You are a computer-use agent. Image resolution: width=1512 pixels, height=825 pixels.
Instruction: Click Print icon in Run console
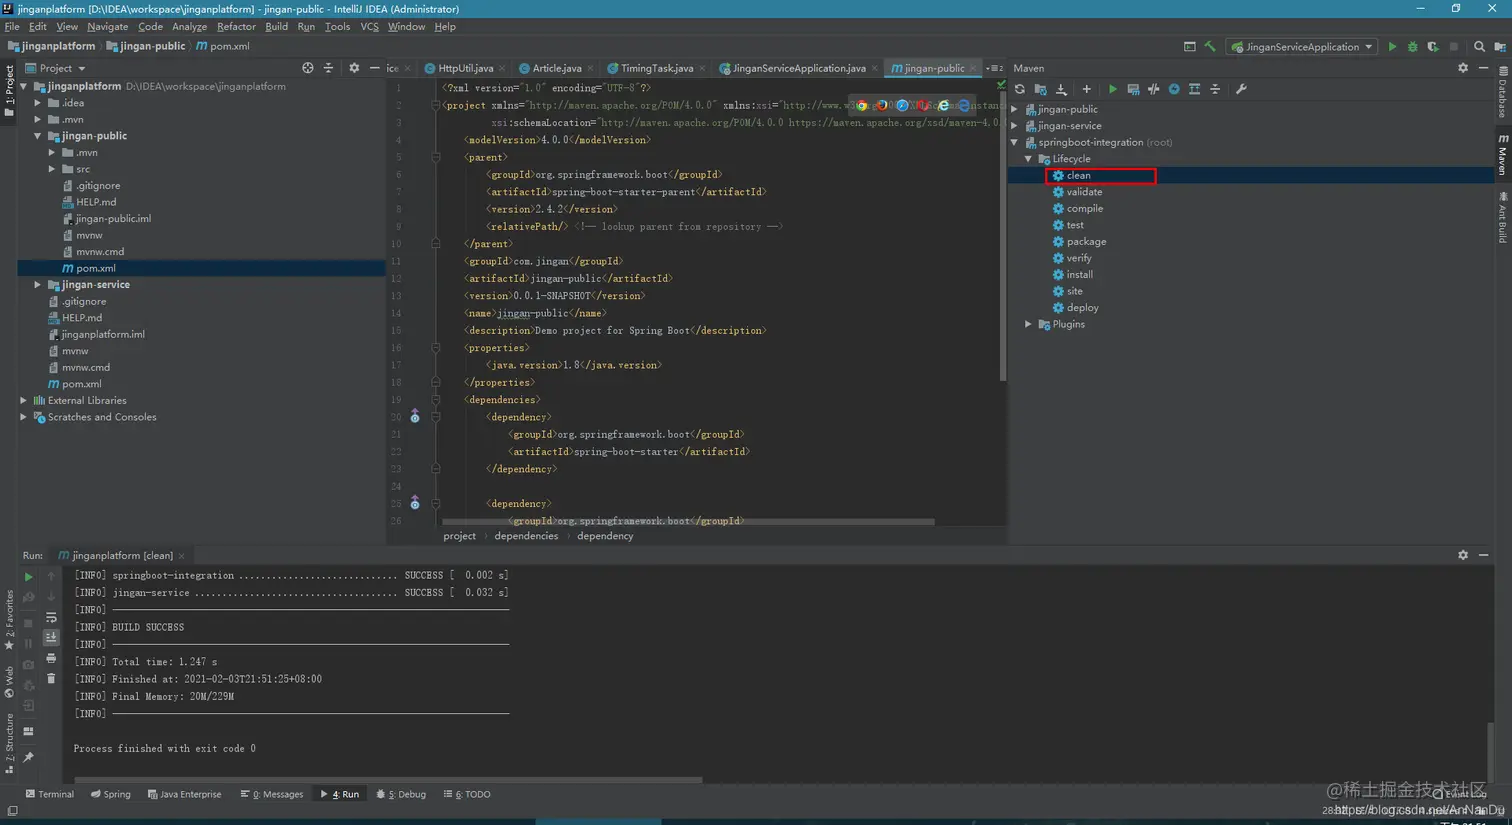51,658
